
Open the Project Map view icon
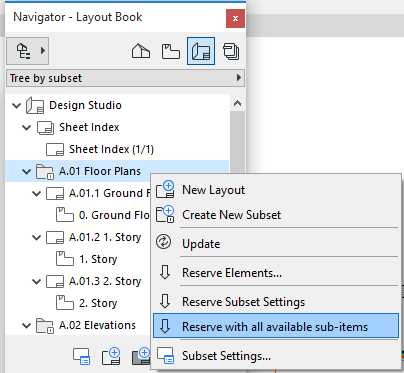141,51
